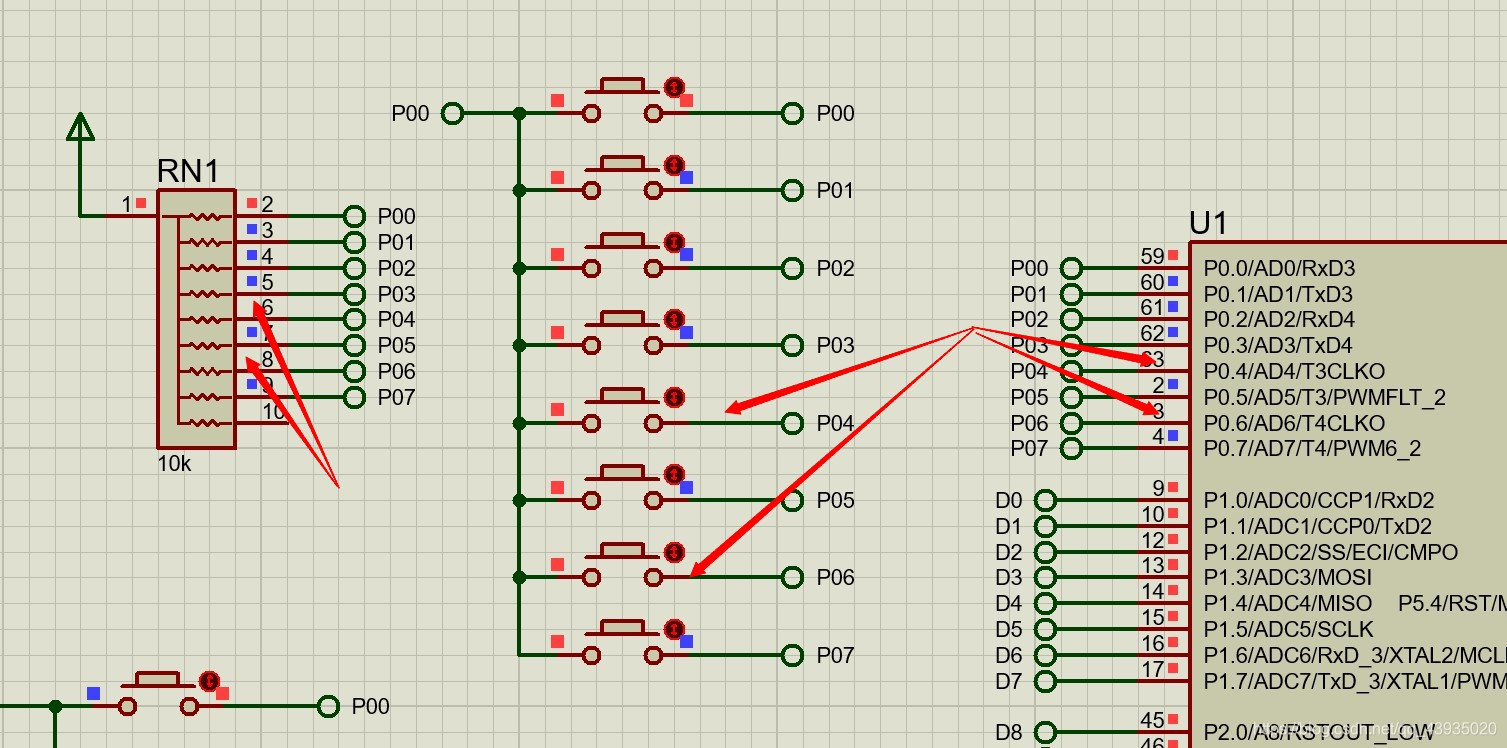Click the P00 terminal next to RN1 pin 2
Viewport: 1507px width, 748px height.
tap(353, 216)
